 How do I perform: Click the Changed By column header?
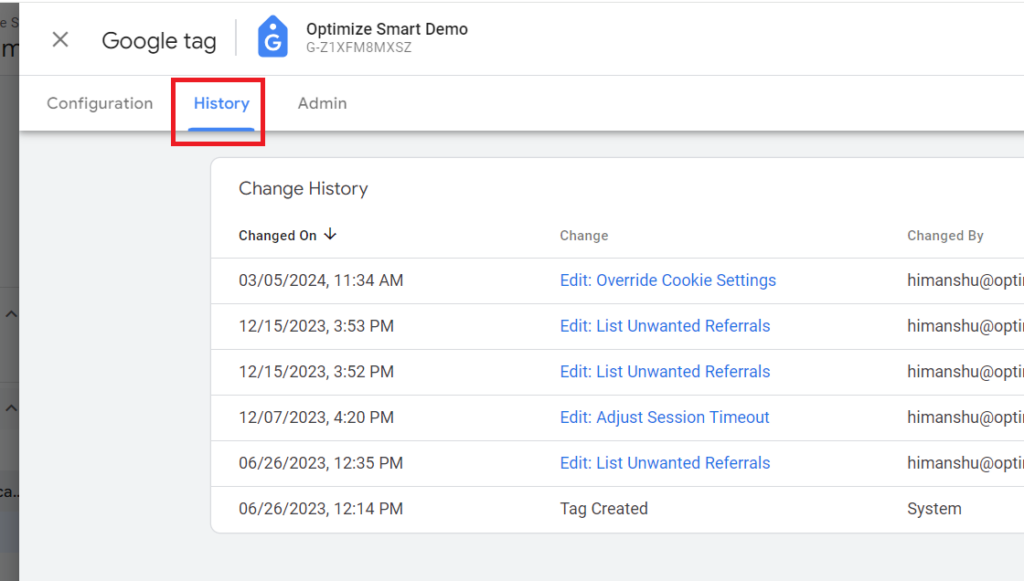point(945,236)
